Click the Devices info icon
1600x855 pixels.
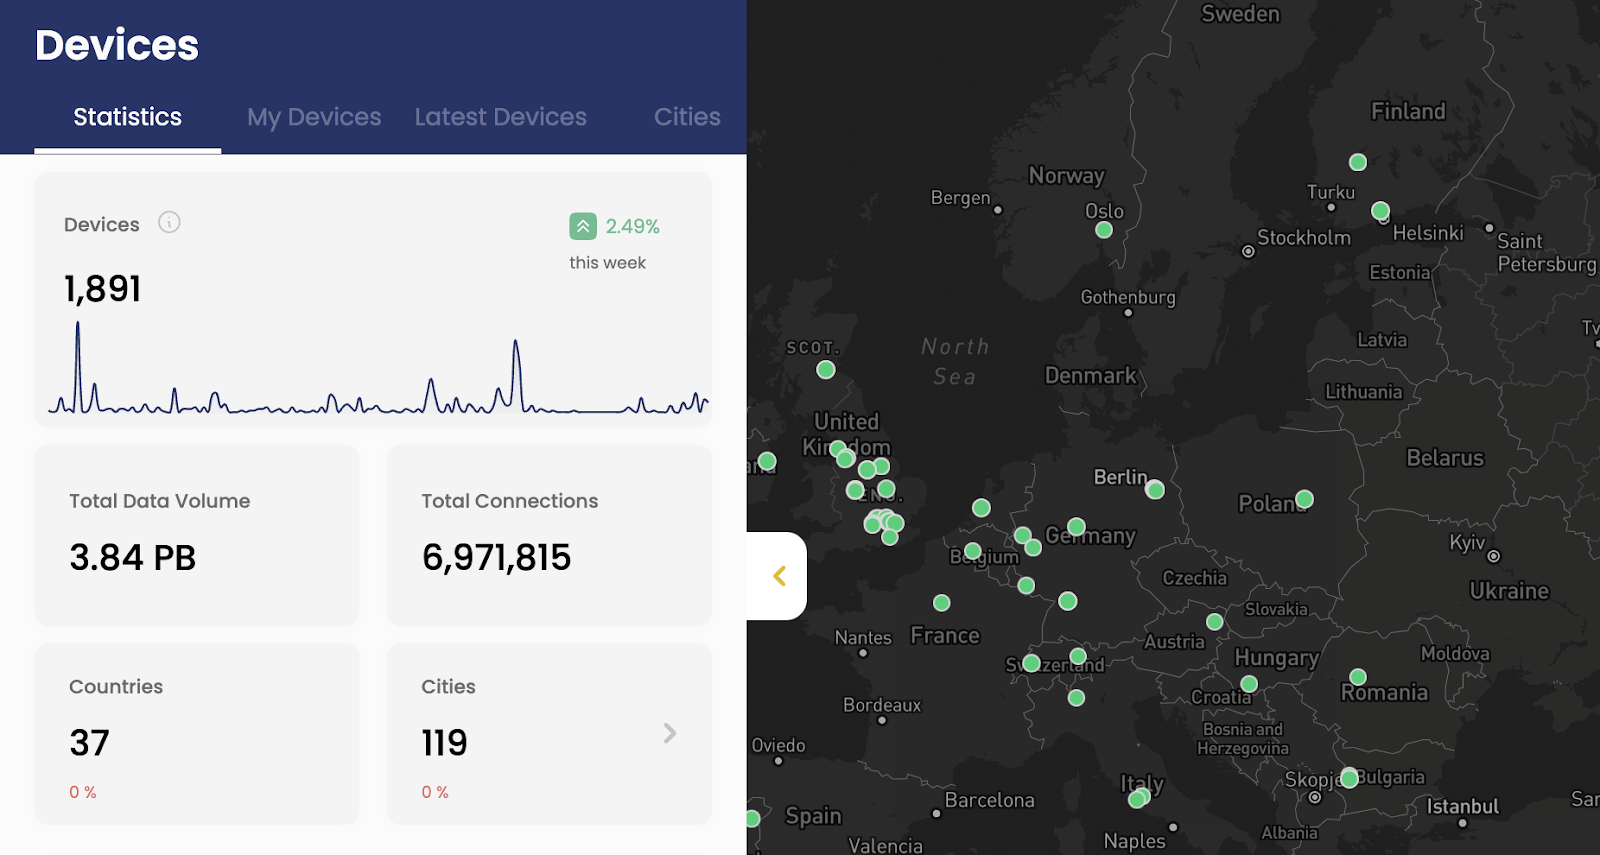click(x=169, y=223)
